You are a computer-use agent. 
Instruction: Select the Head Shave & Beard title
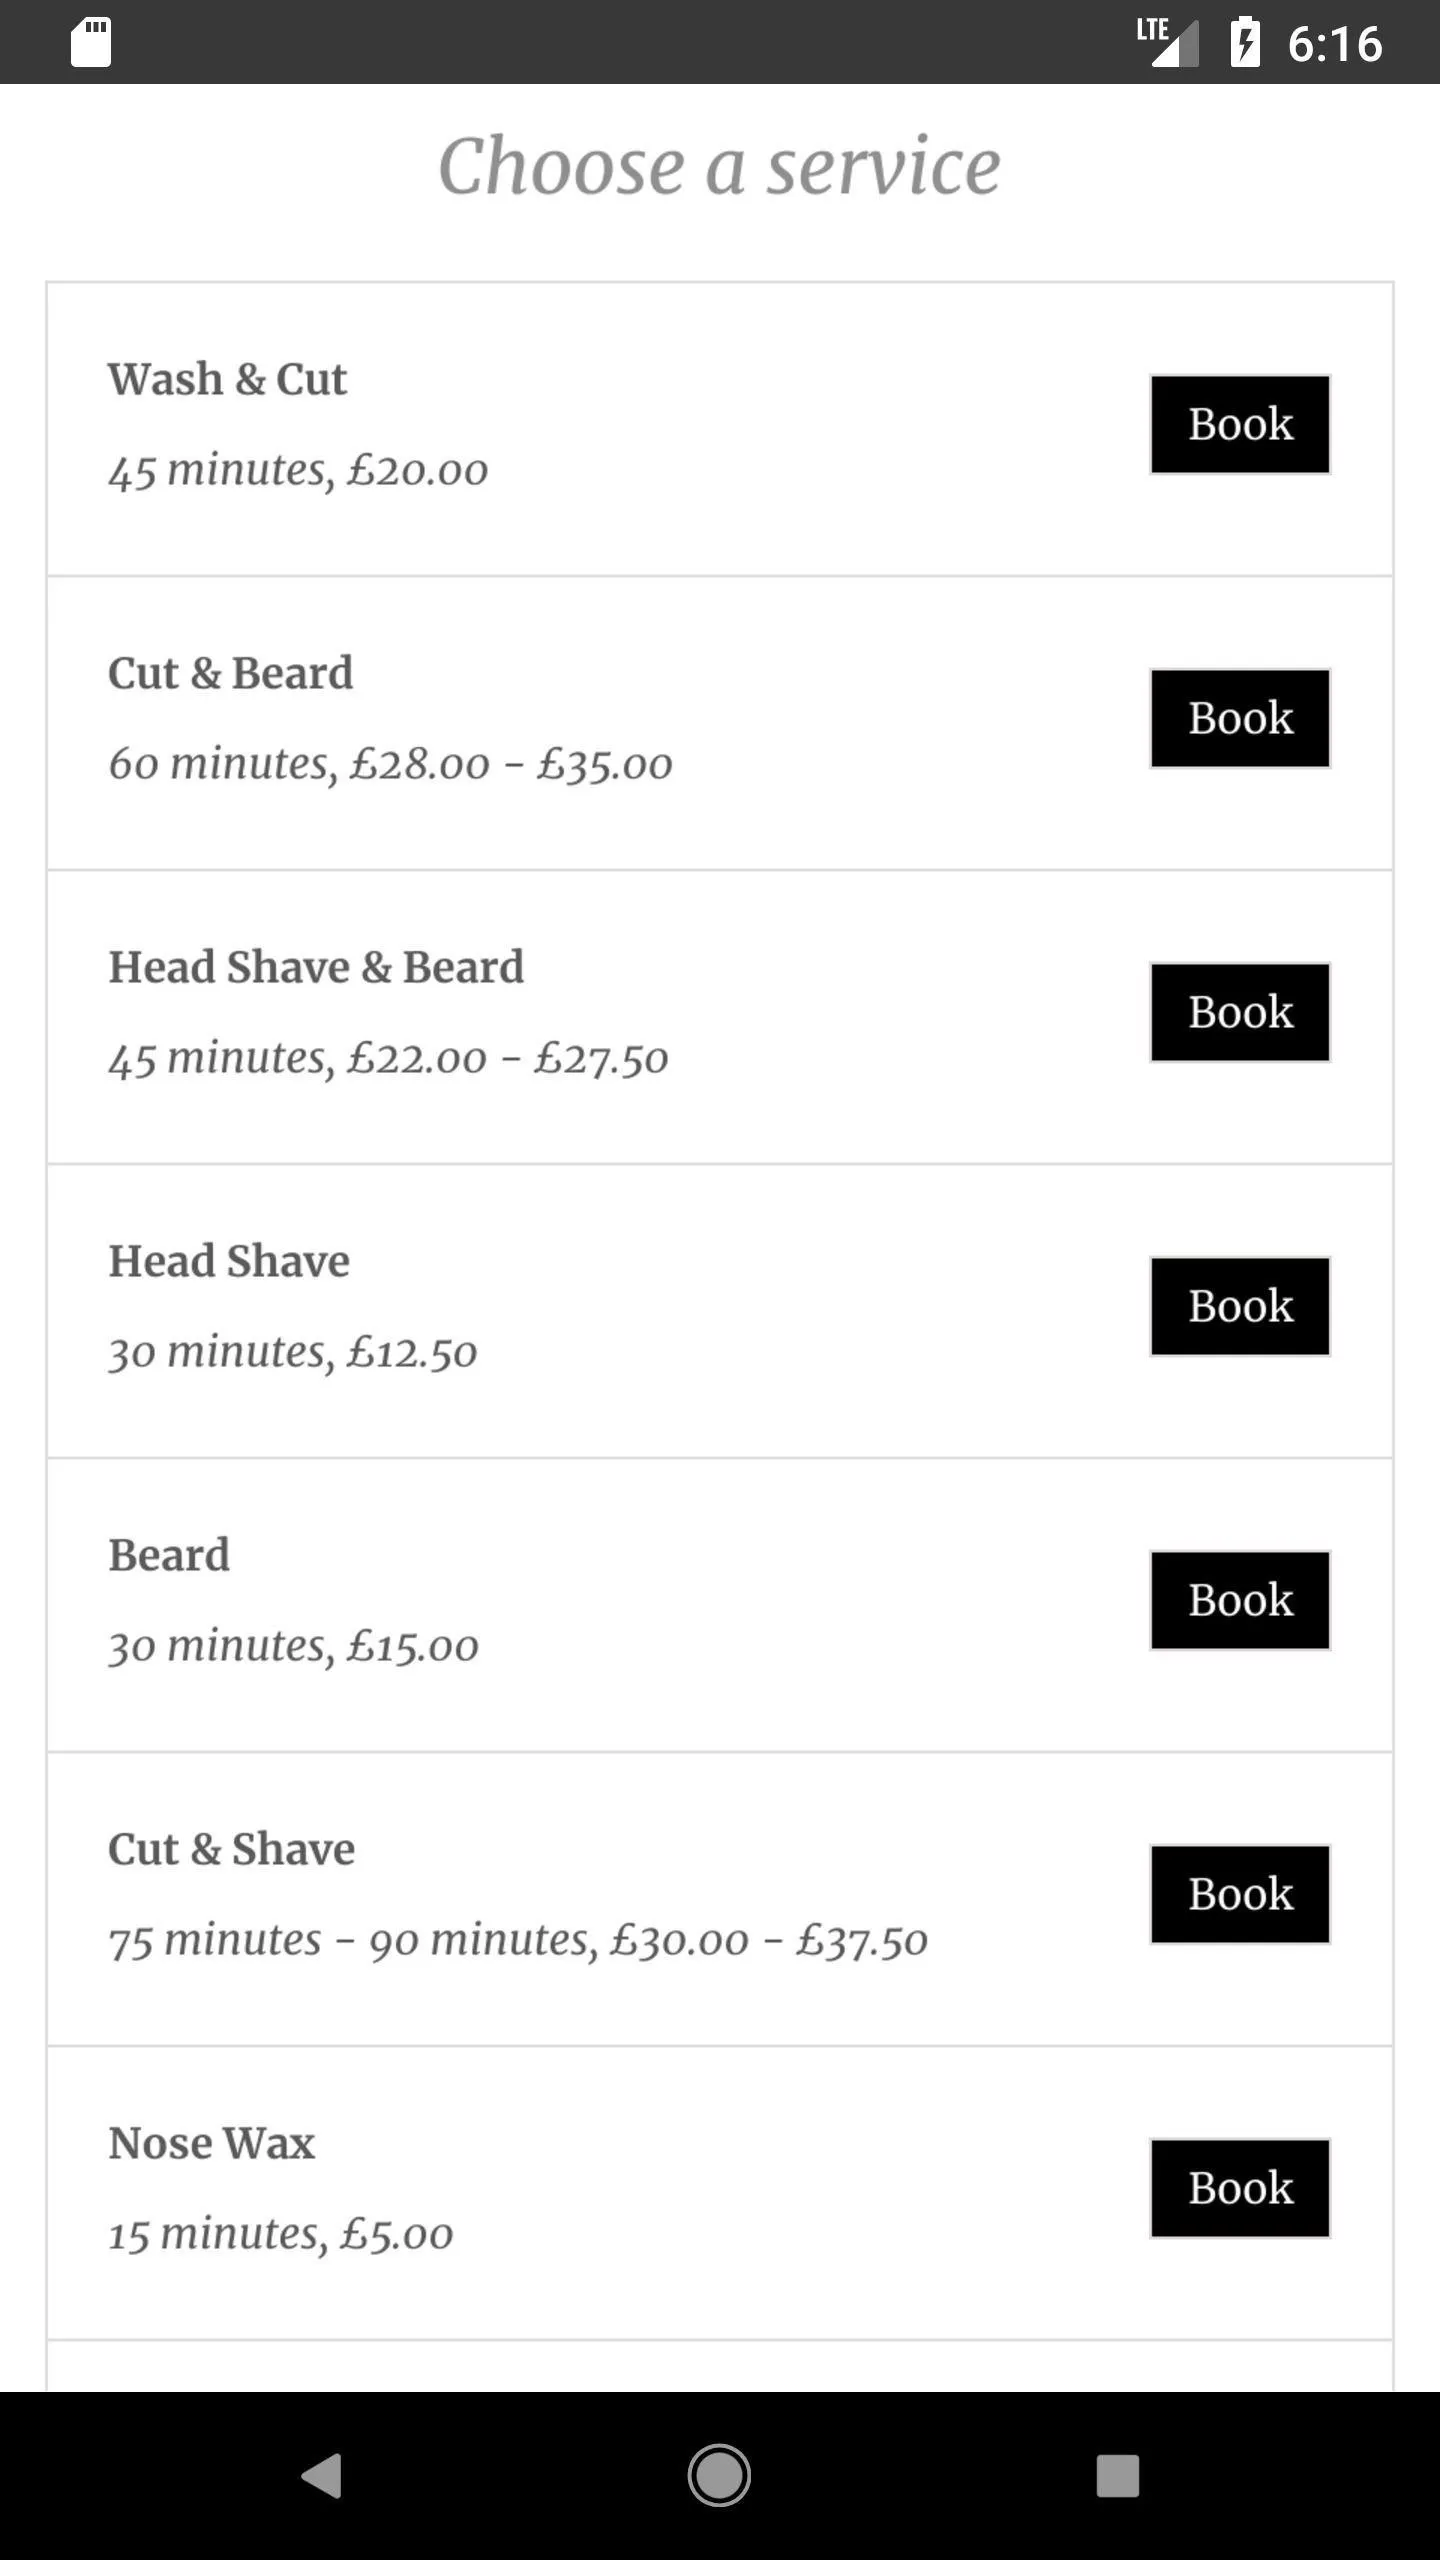[316, 968]
